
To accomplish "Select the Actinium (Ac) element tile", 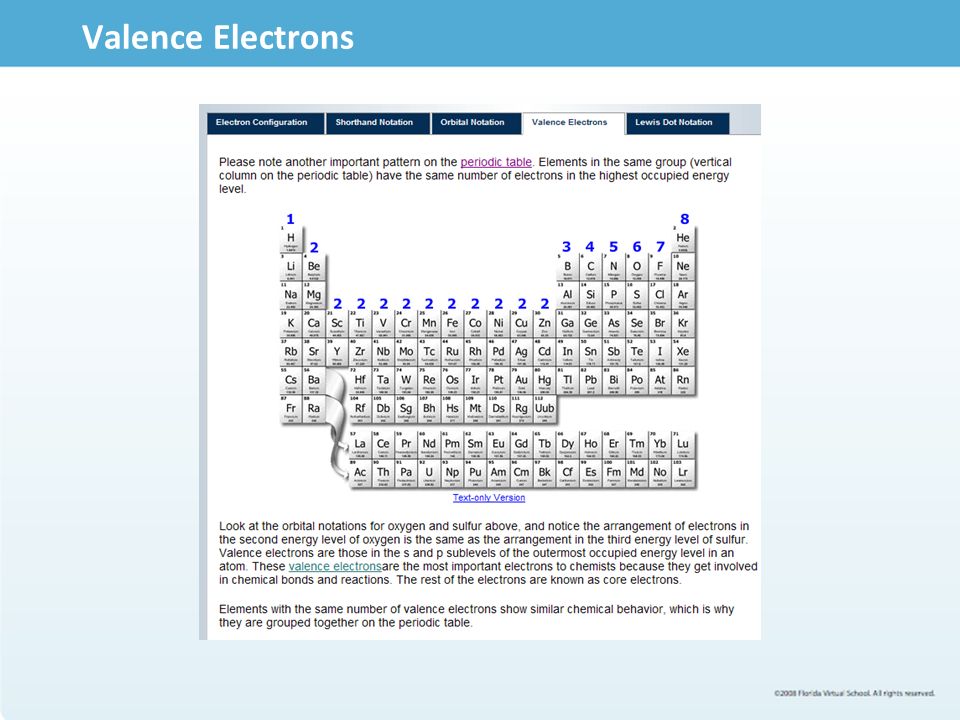I will [x=360, y=473].
